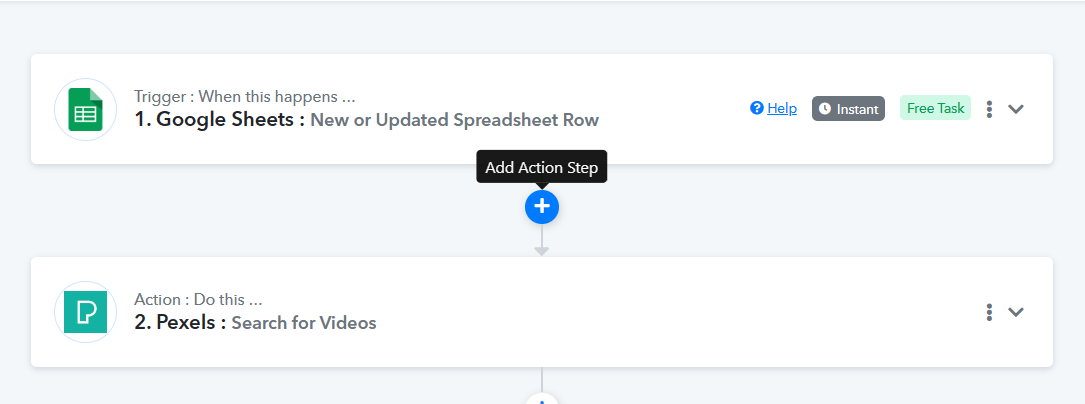Click 'Action : Do this' text
The image size is (1085, 404).
click(x=198, y=300)
